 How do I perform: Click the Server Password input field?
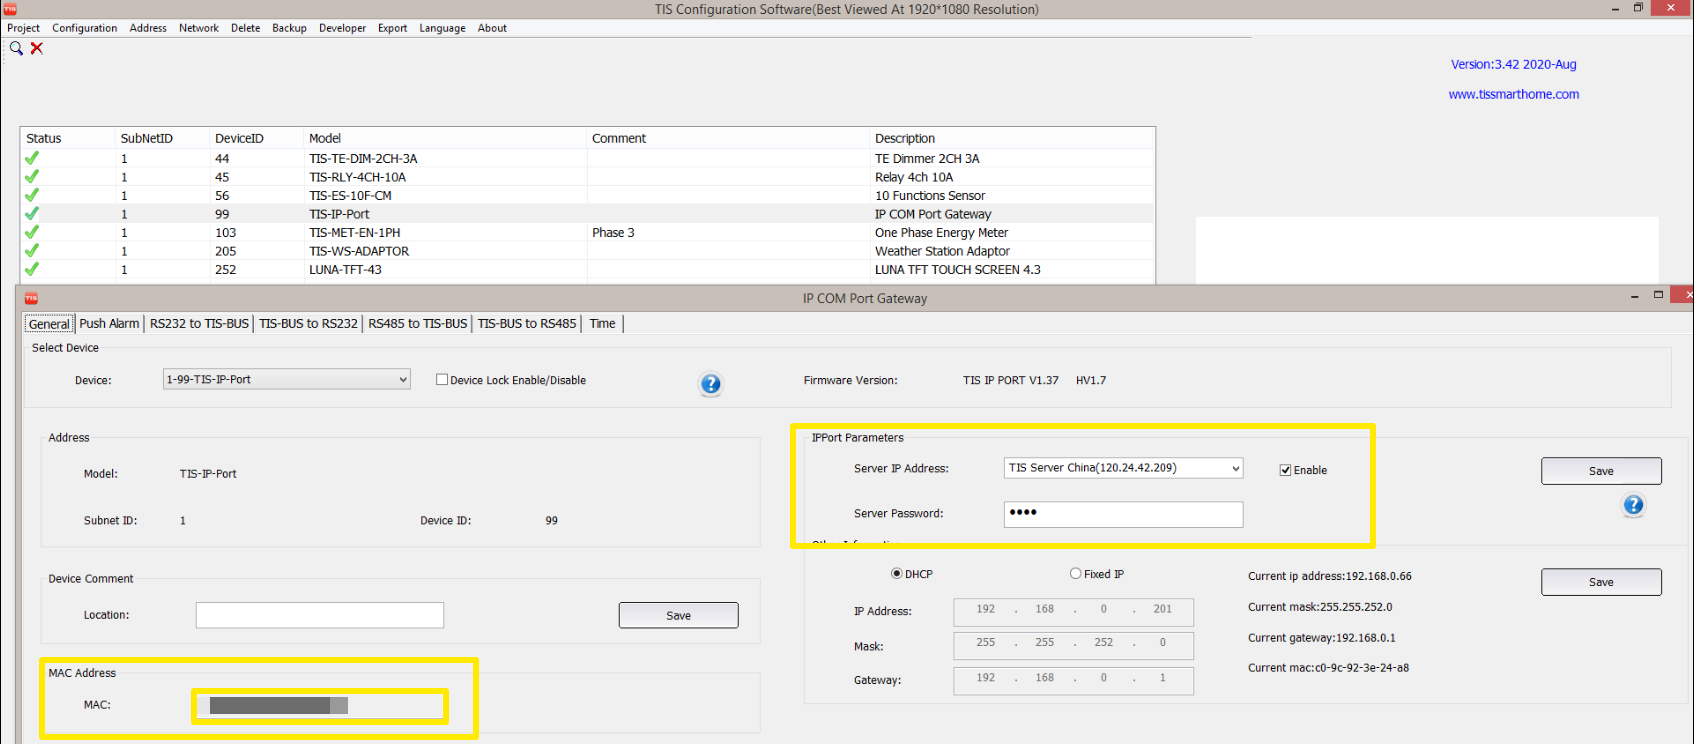pos(1123,514)
